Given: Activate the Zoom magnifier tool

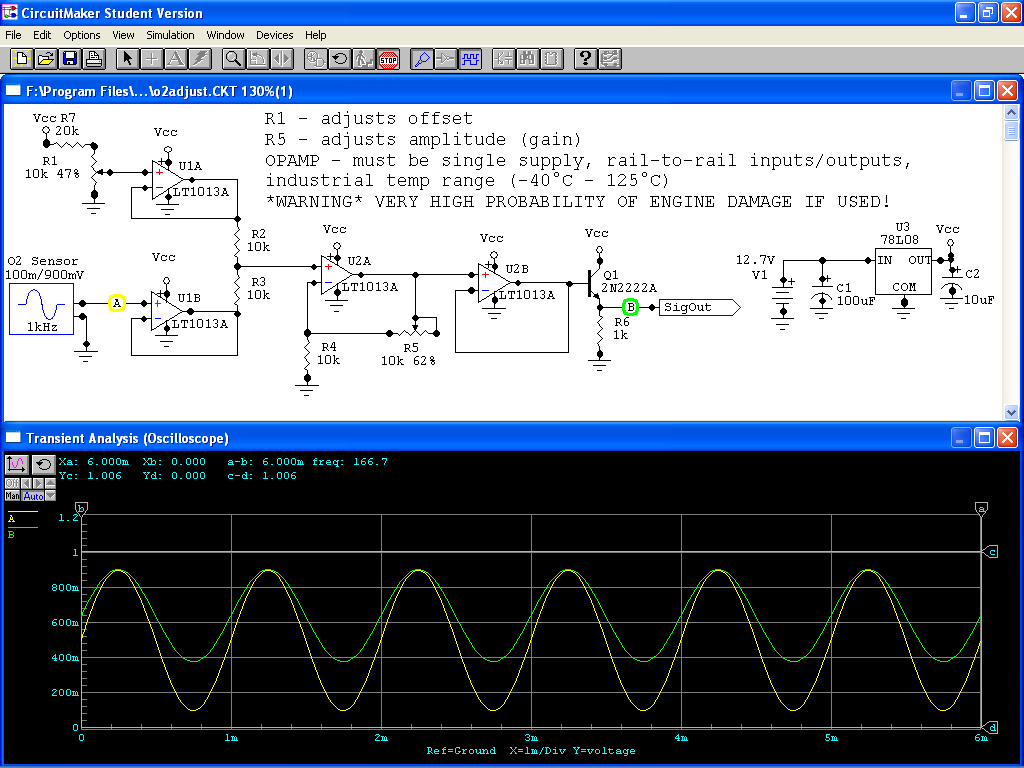Looking at the screenshot, I should click(232, 59).
